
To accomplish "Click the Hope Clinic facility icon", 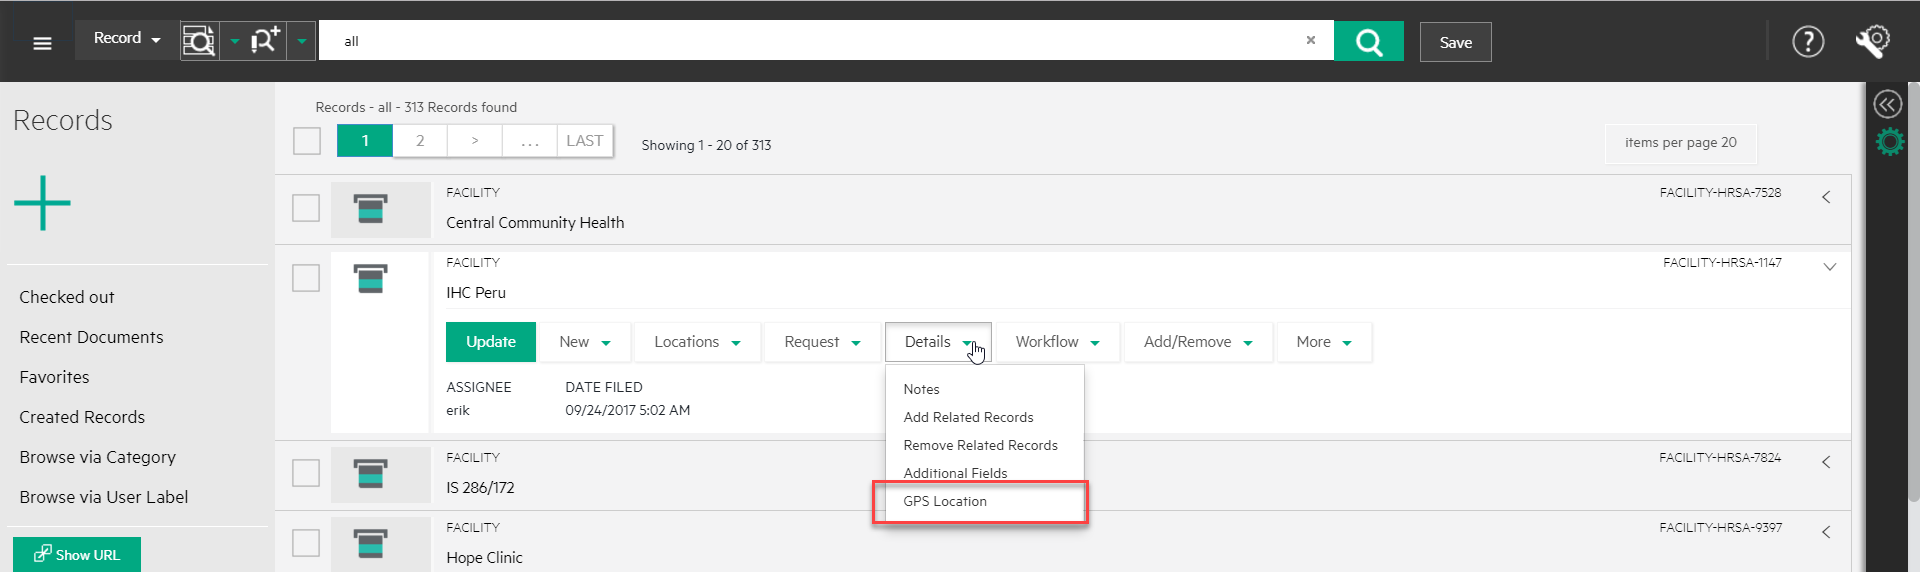I will point(371,543).
